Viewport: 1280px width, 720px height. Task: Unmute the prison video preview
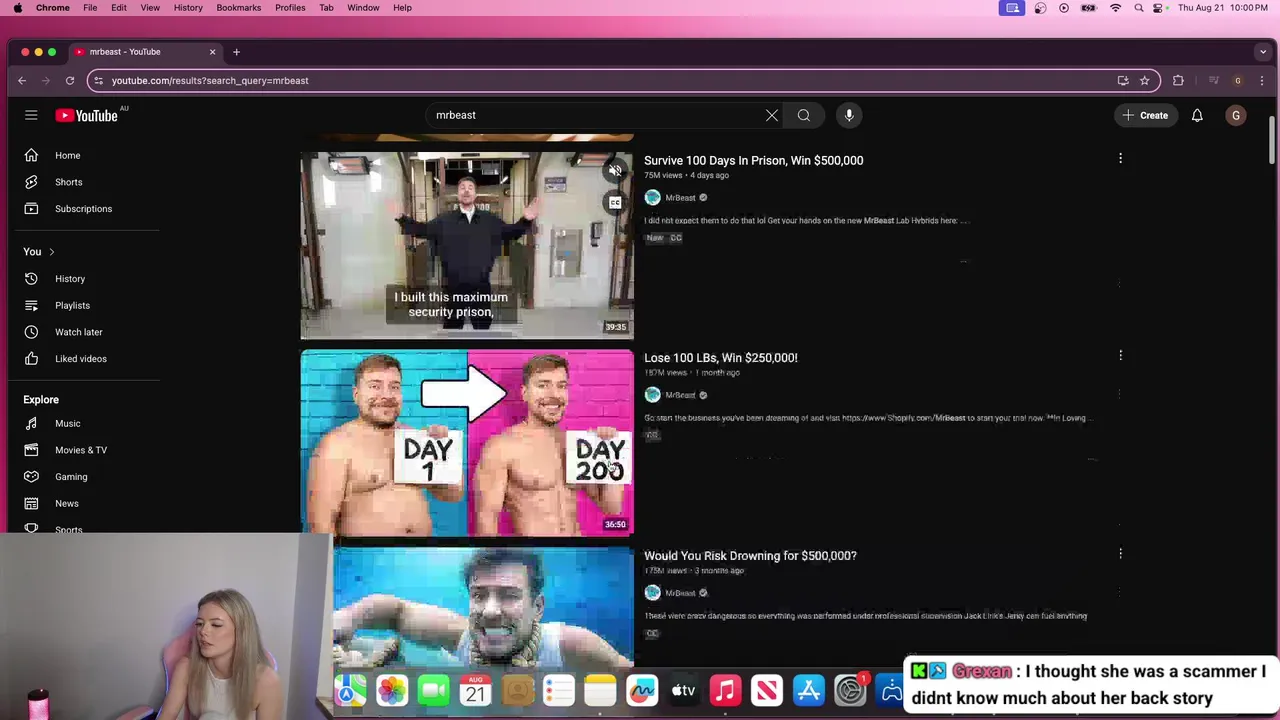615,171
